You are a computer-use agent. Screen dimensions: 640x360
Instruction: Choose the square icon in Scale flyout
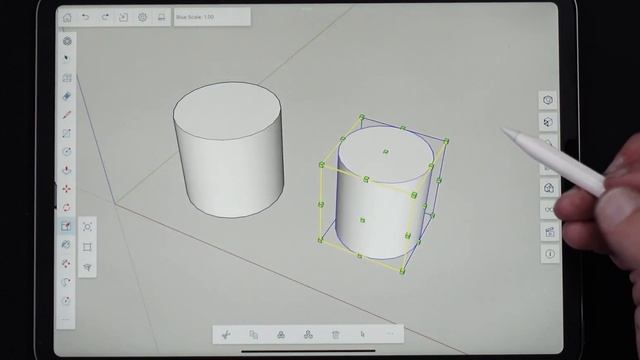coord(87,247)
